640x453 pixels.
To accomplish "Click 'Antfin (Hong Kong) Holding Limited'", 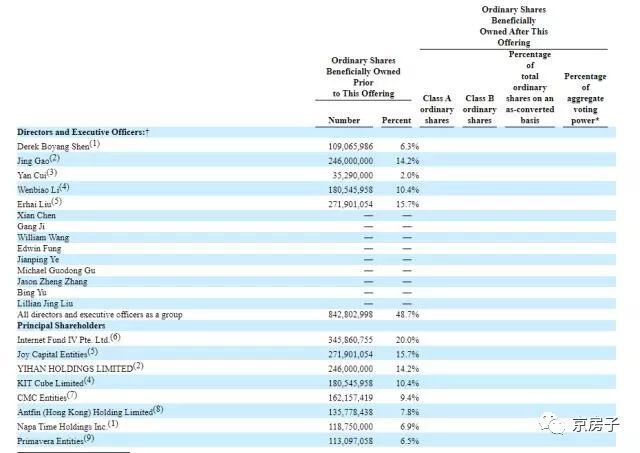I will (x=85, y=412).
